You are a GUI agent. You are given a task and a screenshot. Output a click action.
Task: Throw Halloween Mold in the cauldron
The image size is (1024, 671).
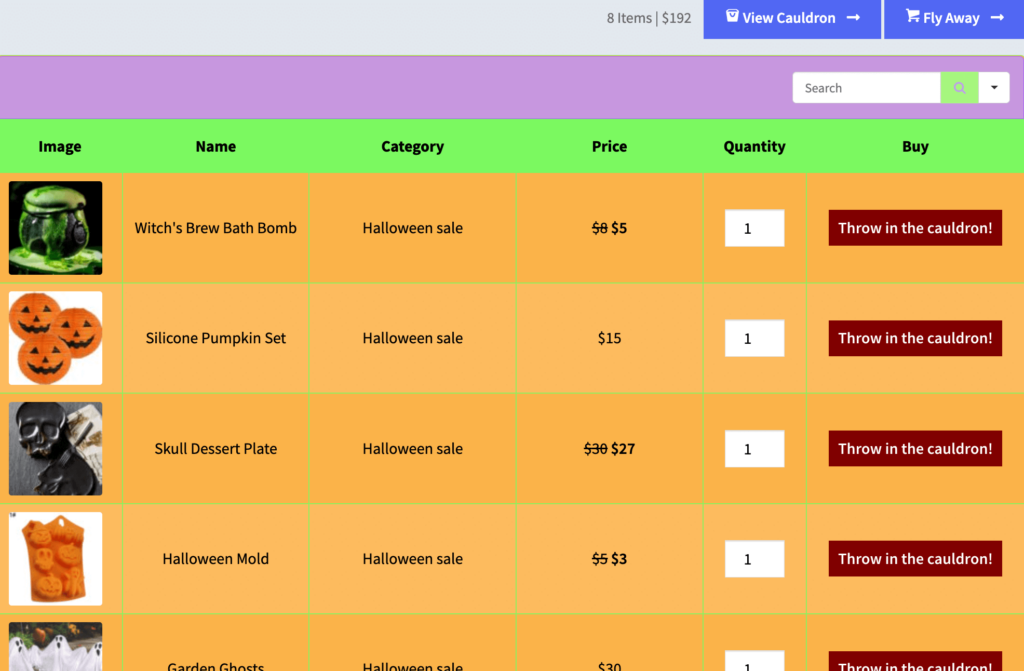click(914, 559)
